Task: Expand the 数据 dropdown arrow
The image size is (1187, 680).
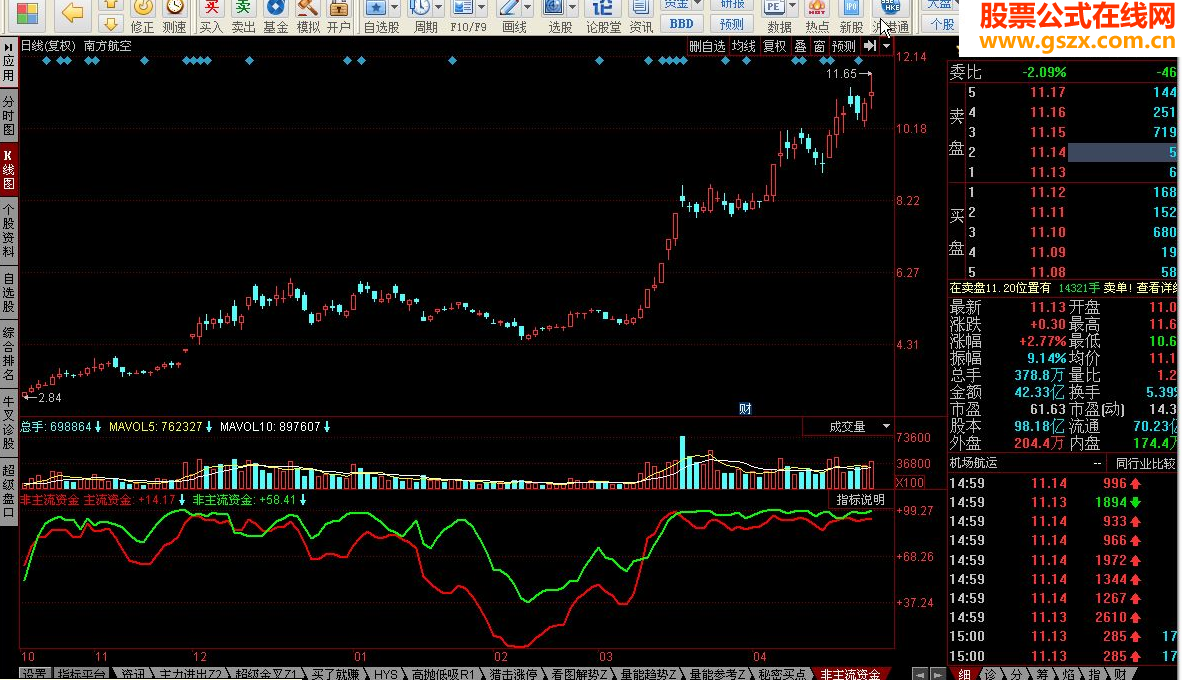Action: [x=793, y=8]
